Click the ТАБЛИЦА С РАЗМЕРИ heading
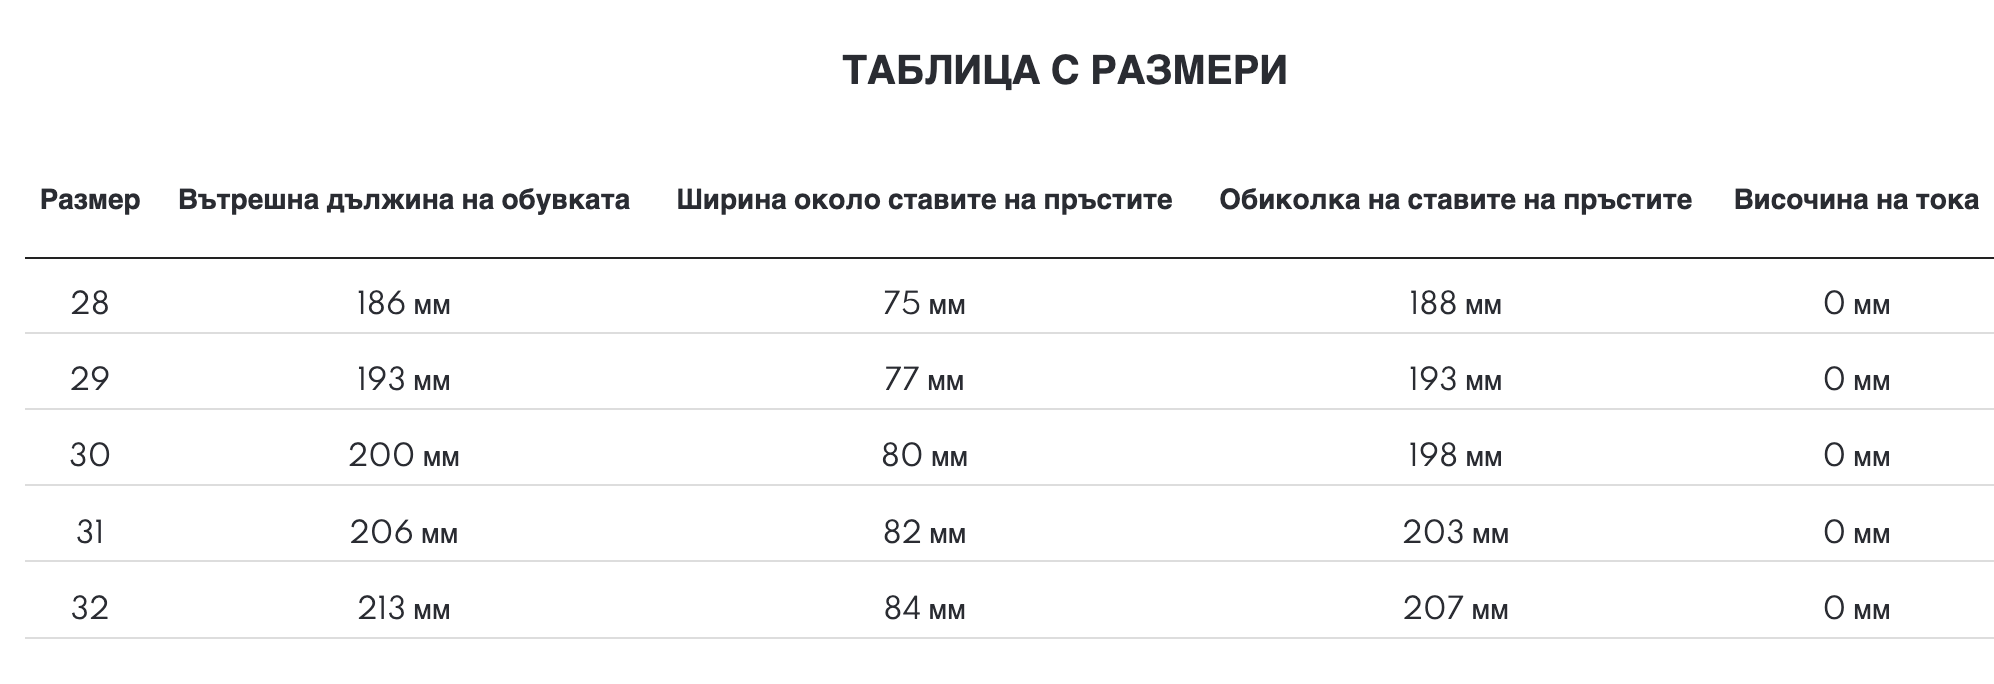This screenshot has width=1994, height=684. (x=1064, y=70)
